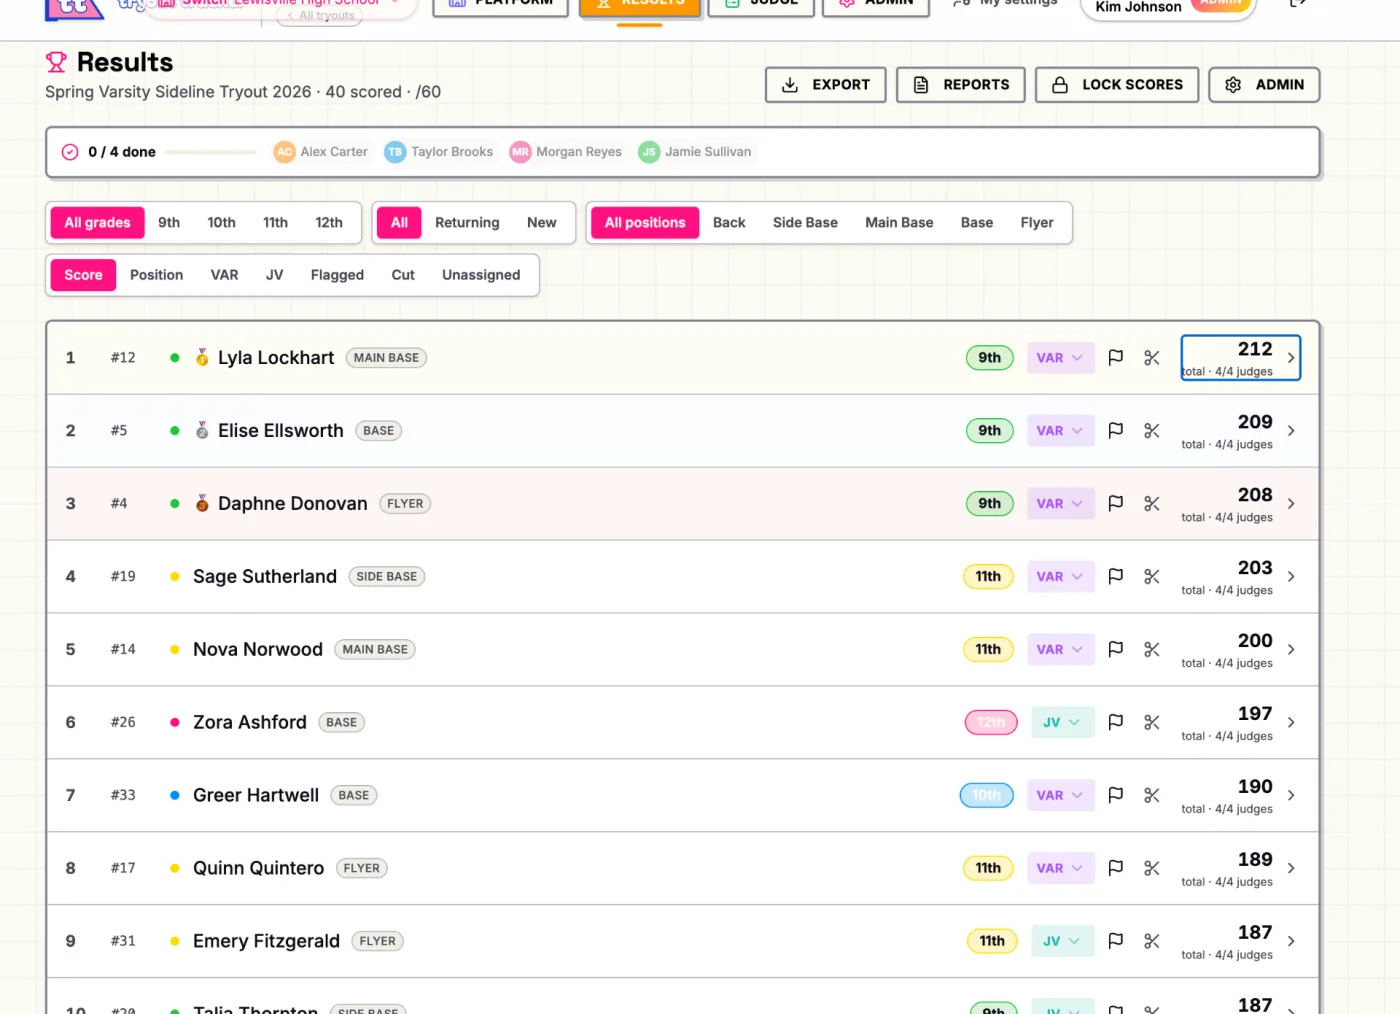
Task: Open VAR dropdown for Nova Norwood
Action: tap(1059, 649)
